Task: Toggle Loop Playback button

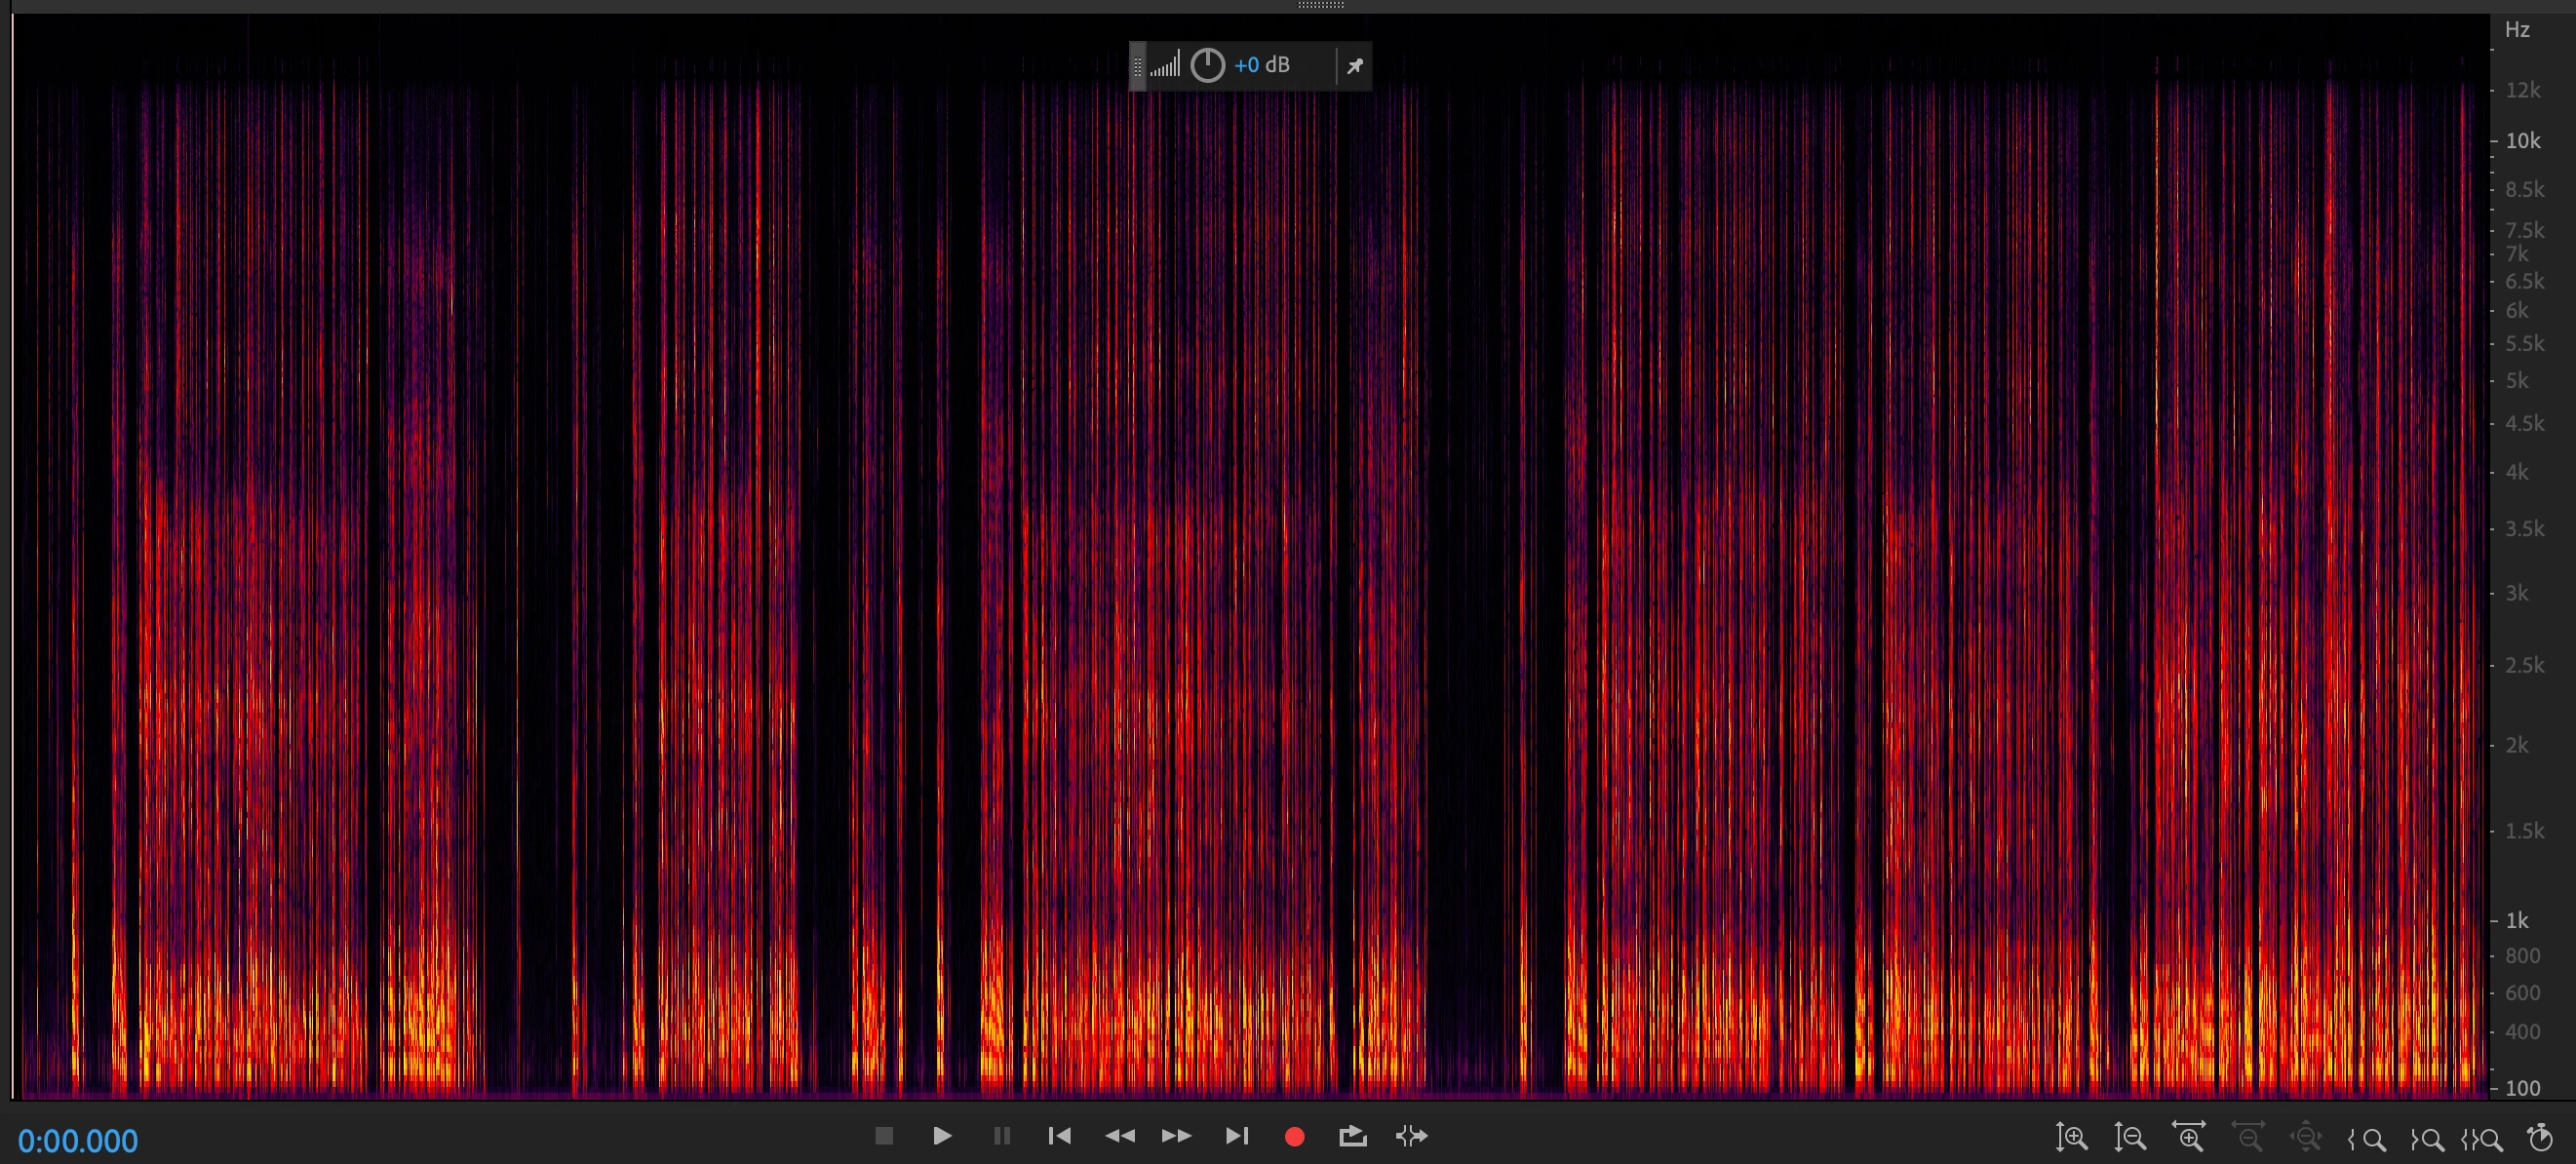Action: click(x=1352, y=1136)
